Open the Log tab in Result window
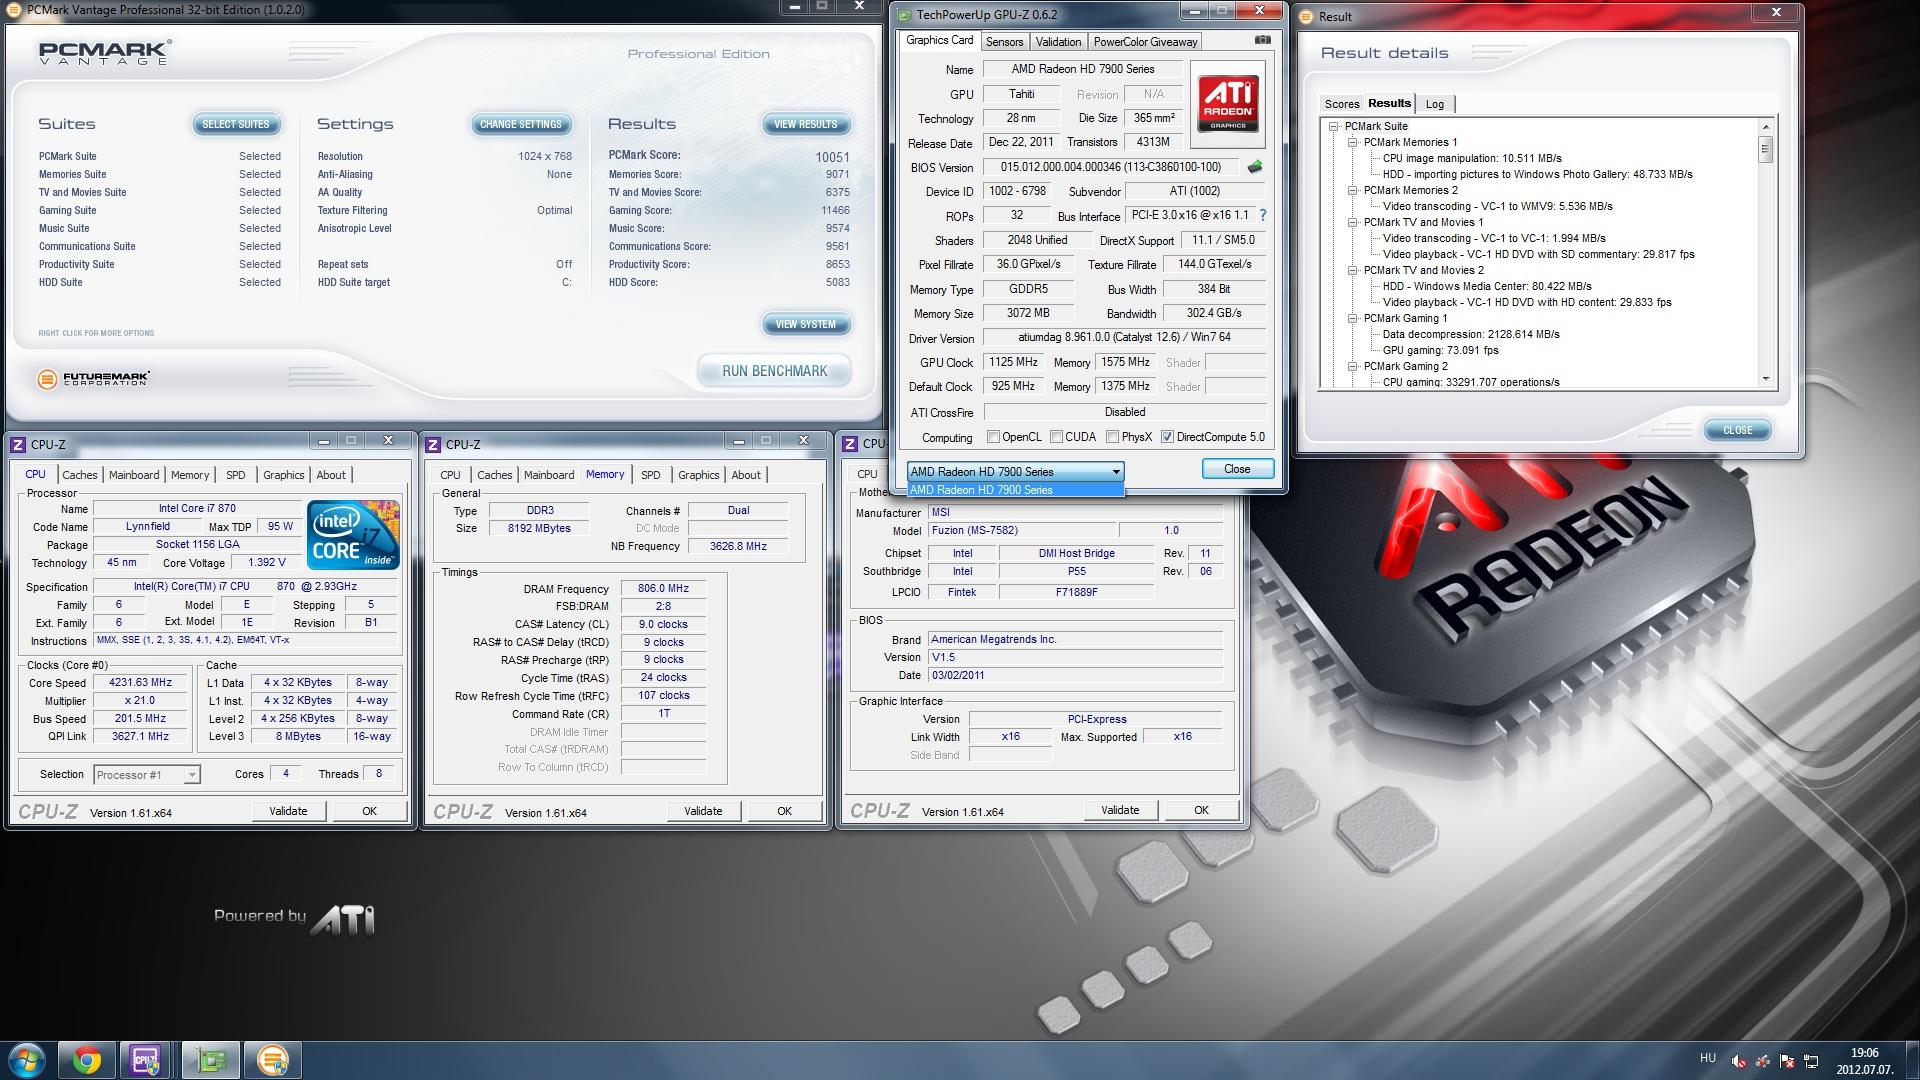Image resolution: width=1920 pixels, height=1080 pixels. (1435, 104)
